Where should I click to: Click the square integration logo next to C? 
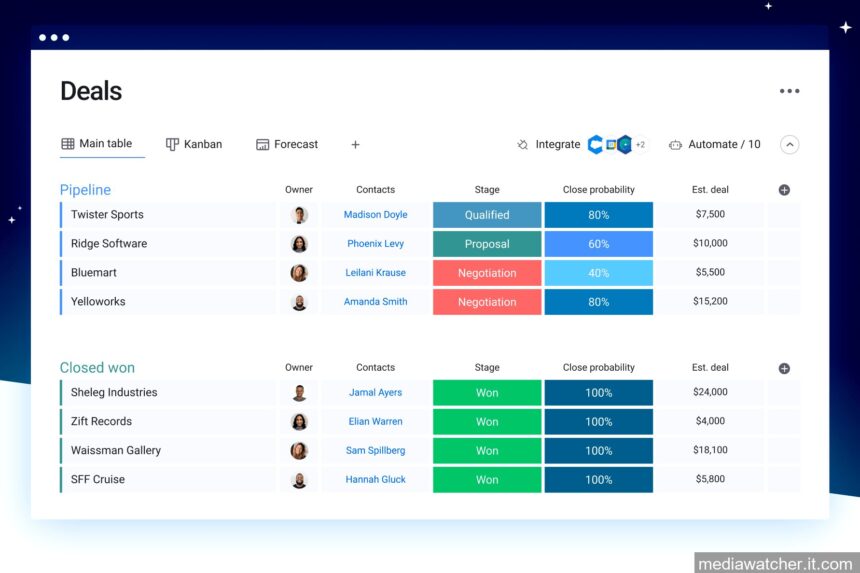[x=610, y=144]
